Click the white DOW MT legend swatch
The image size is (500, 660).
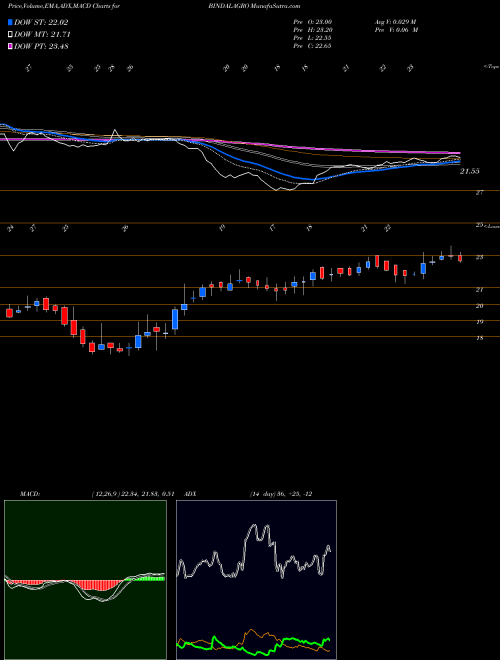coord(10,34)
